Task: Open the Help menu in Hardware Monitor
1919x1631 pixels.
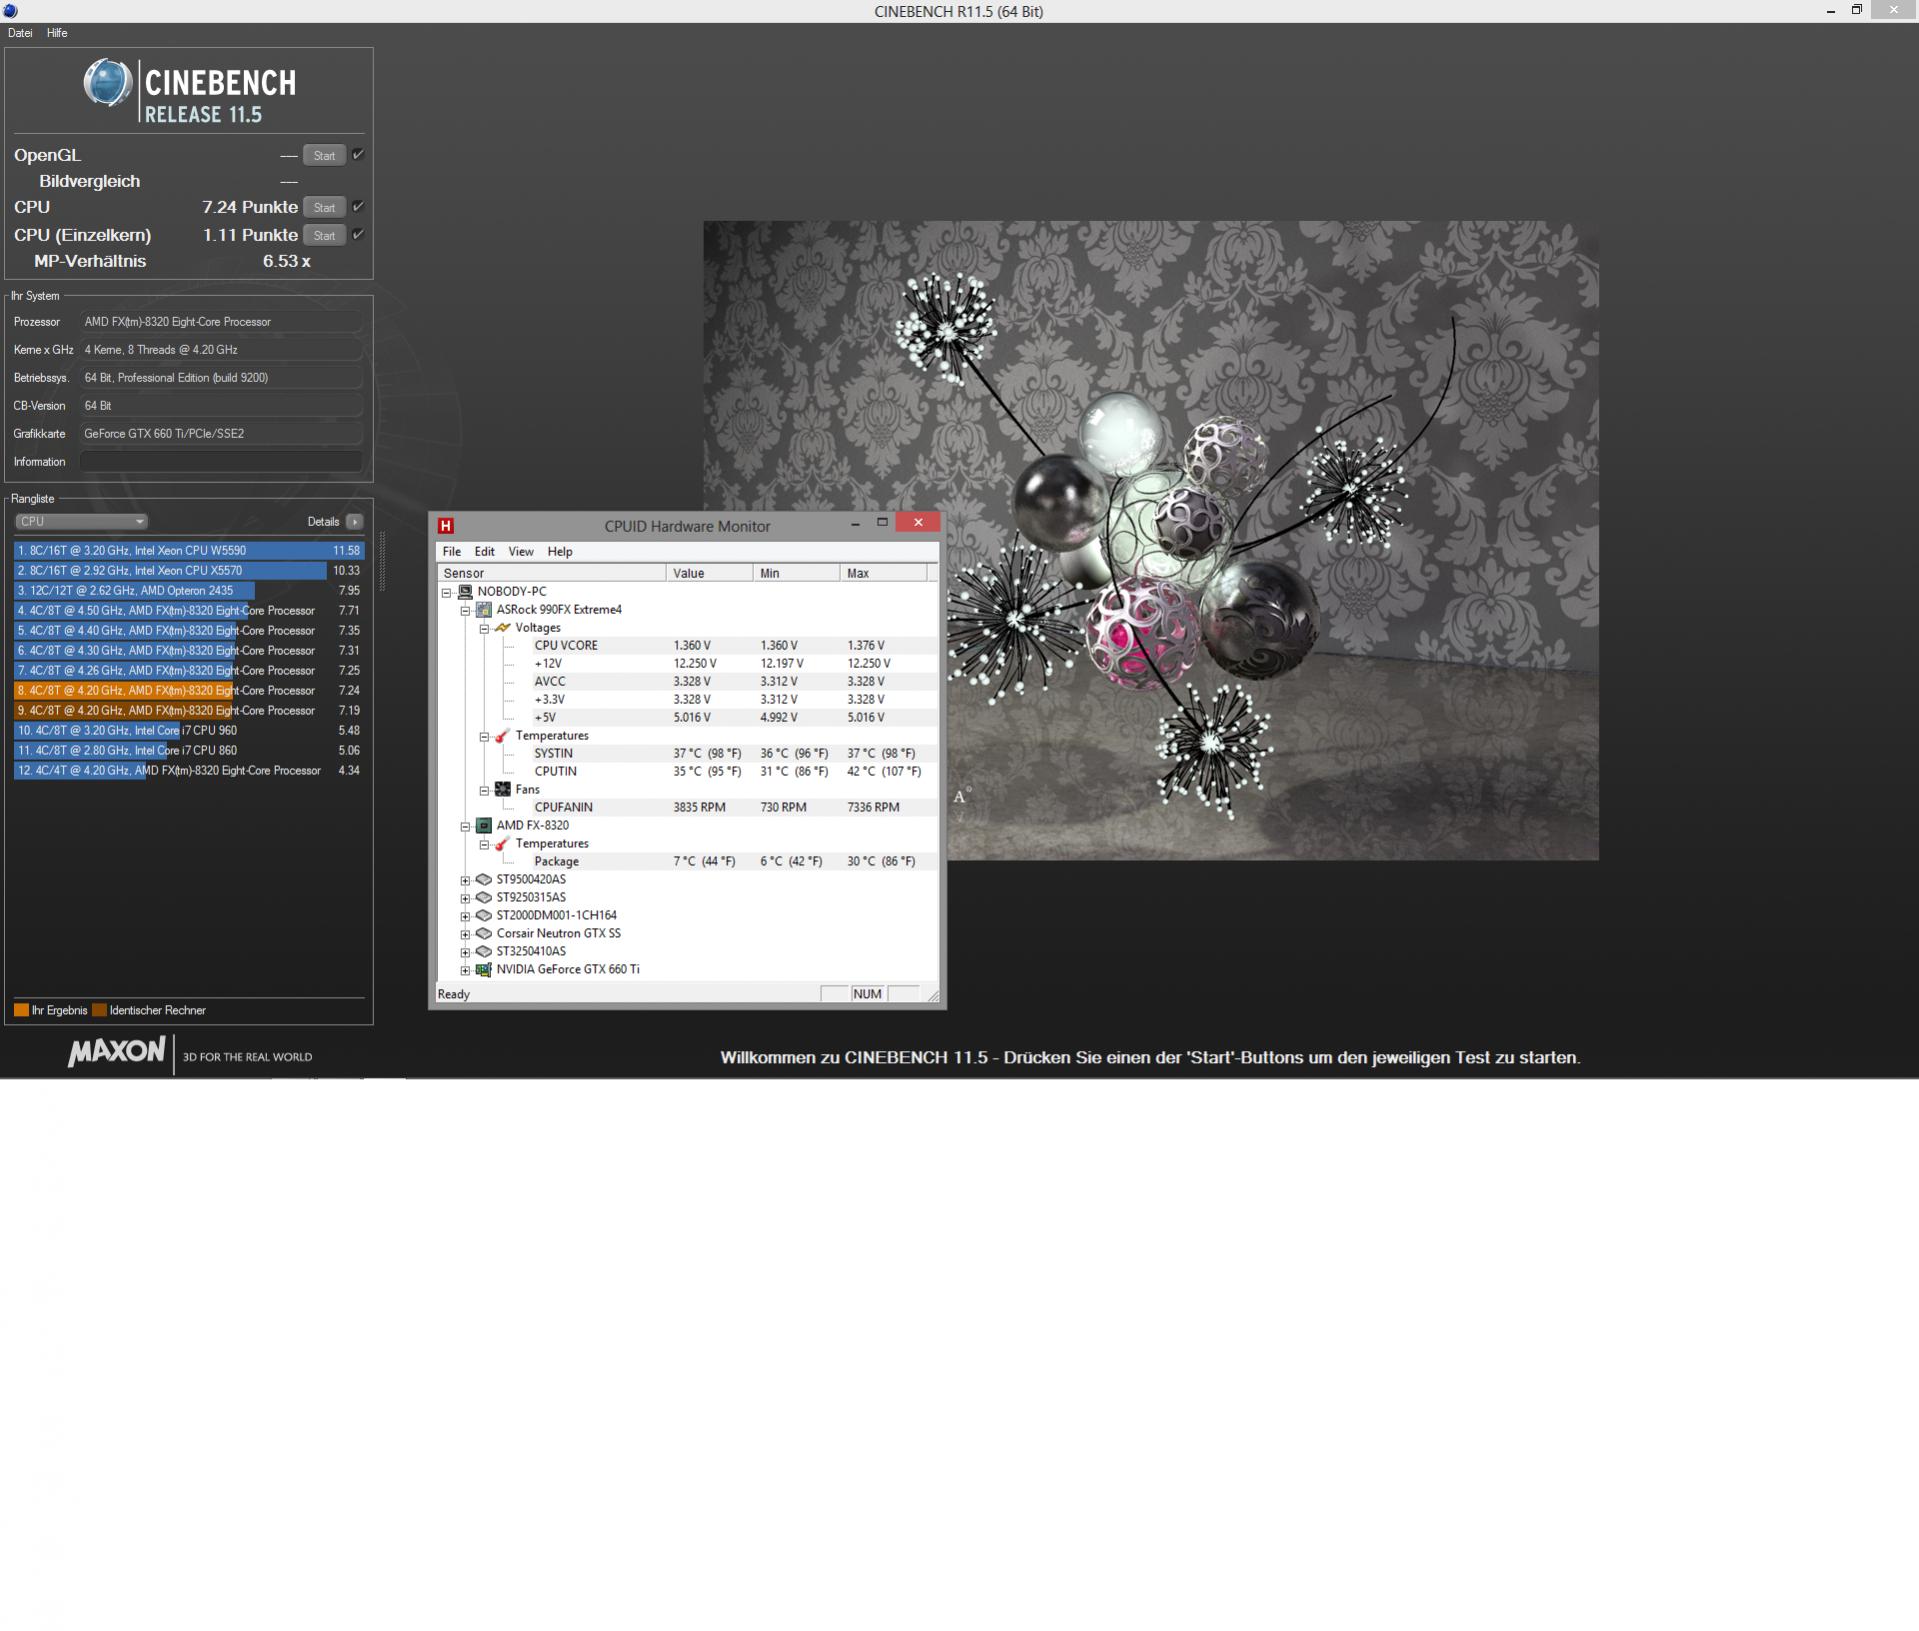Action: click(560, 551)
